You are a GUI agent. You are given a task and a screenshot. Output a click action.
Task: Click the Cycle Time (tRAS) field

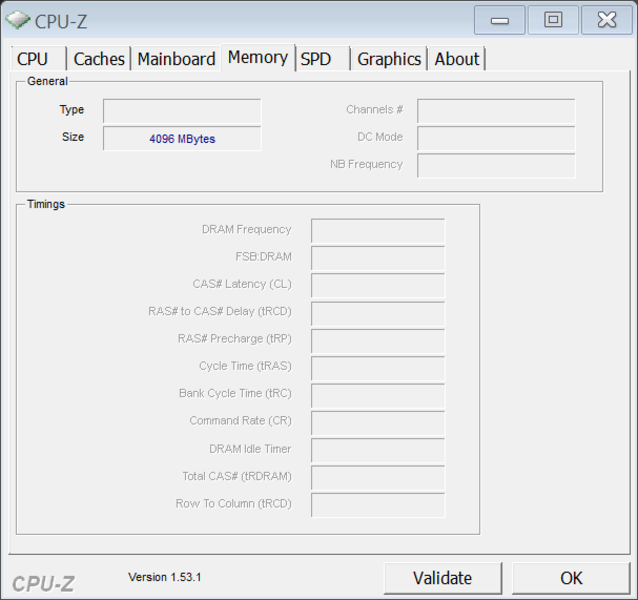(x=378, y=368)
